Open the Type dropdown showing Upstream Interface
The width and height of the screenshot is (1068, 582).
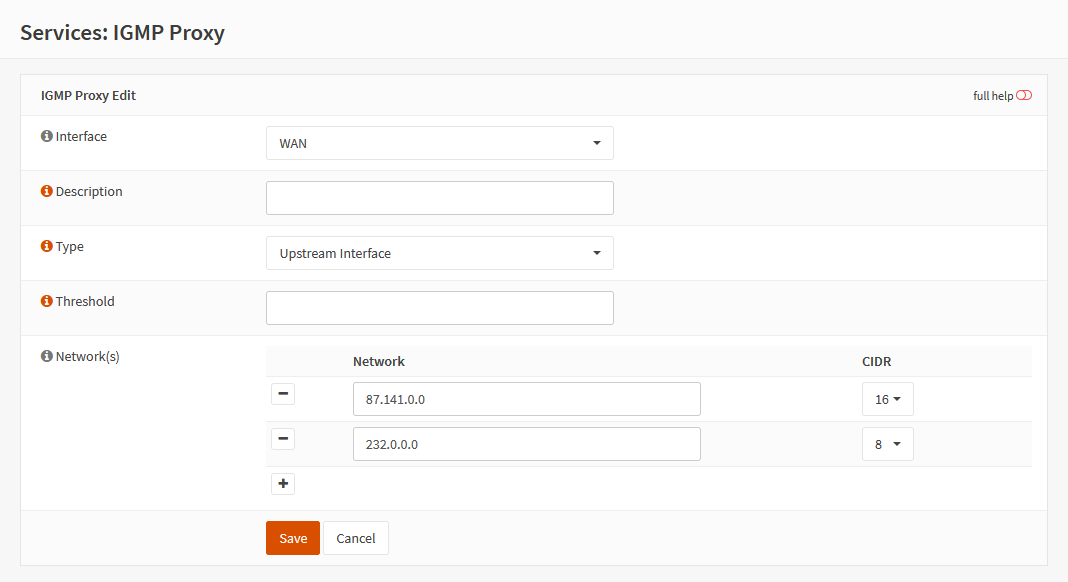[x=439, y=253]
